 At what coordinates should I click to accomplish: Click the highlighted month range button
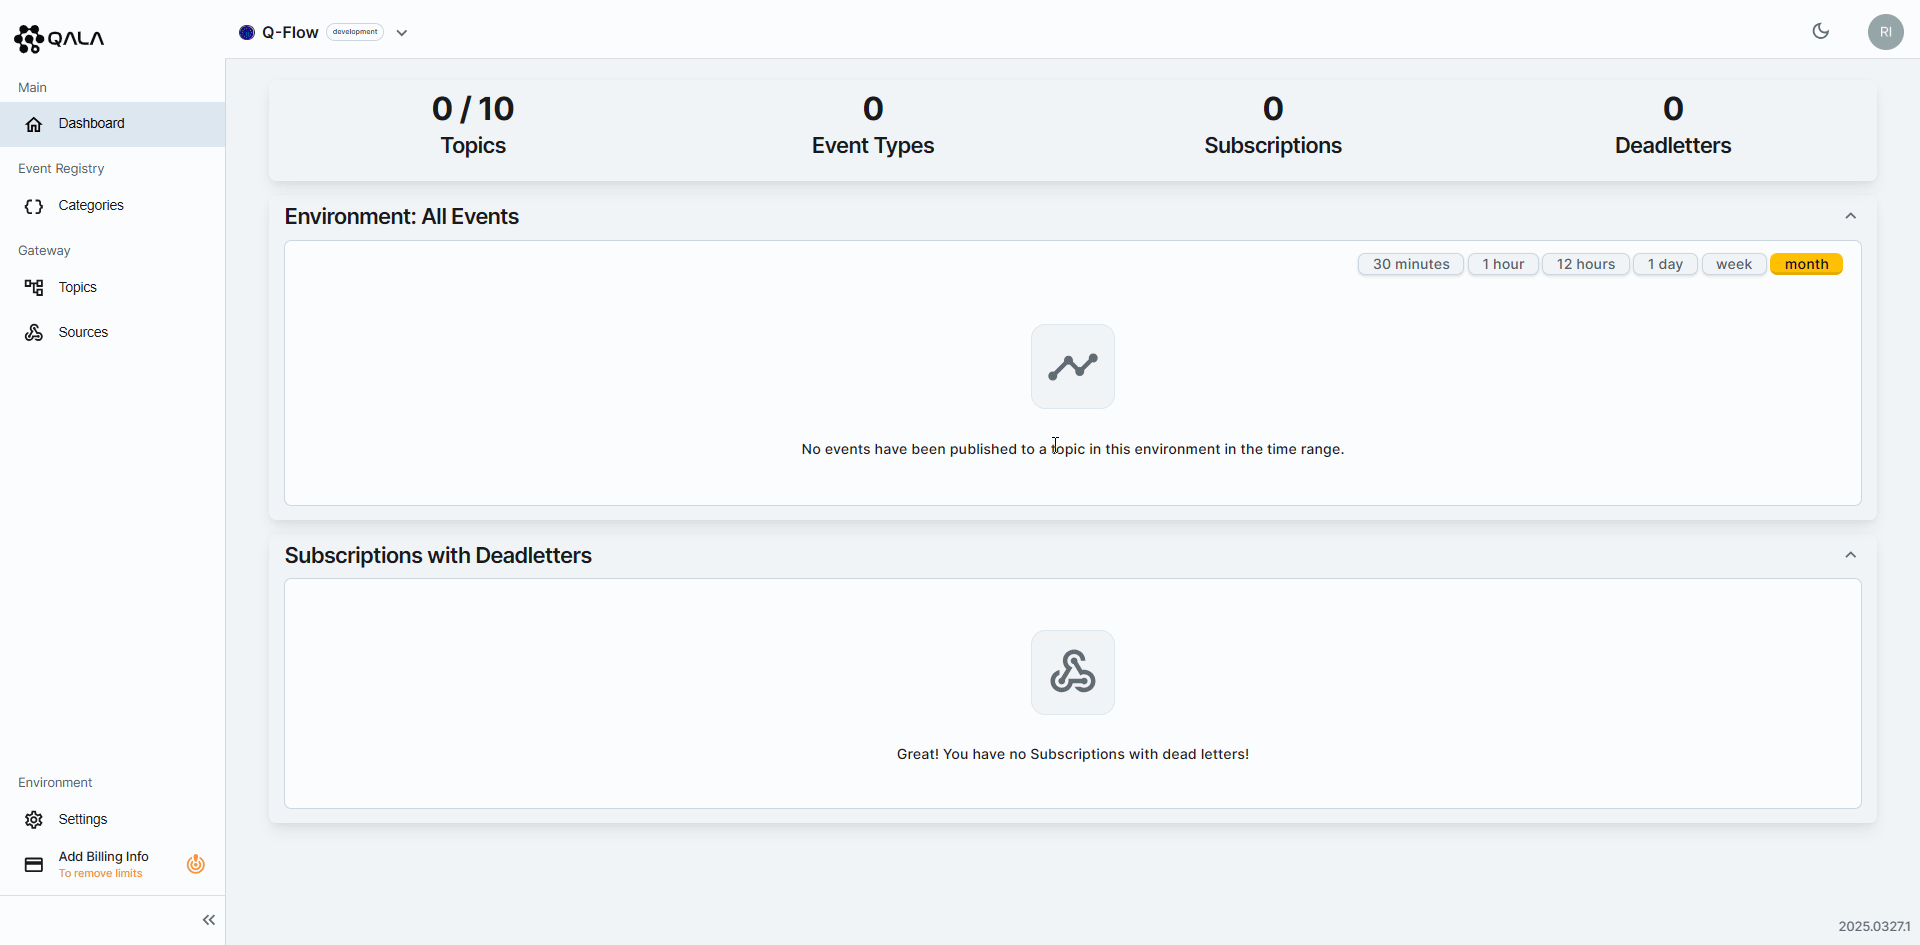coord(1806,265)
